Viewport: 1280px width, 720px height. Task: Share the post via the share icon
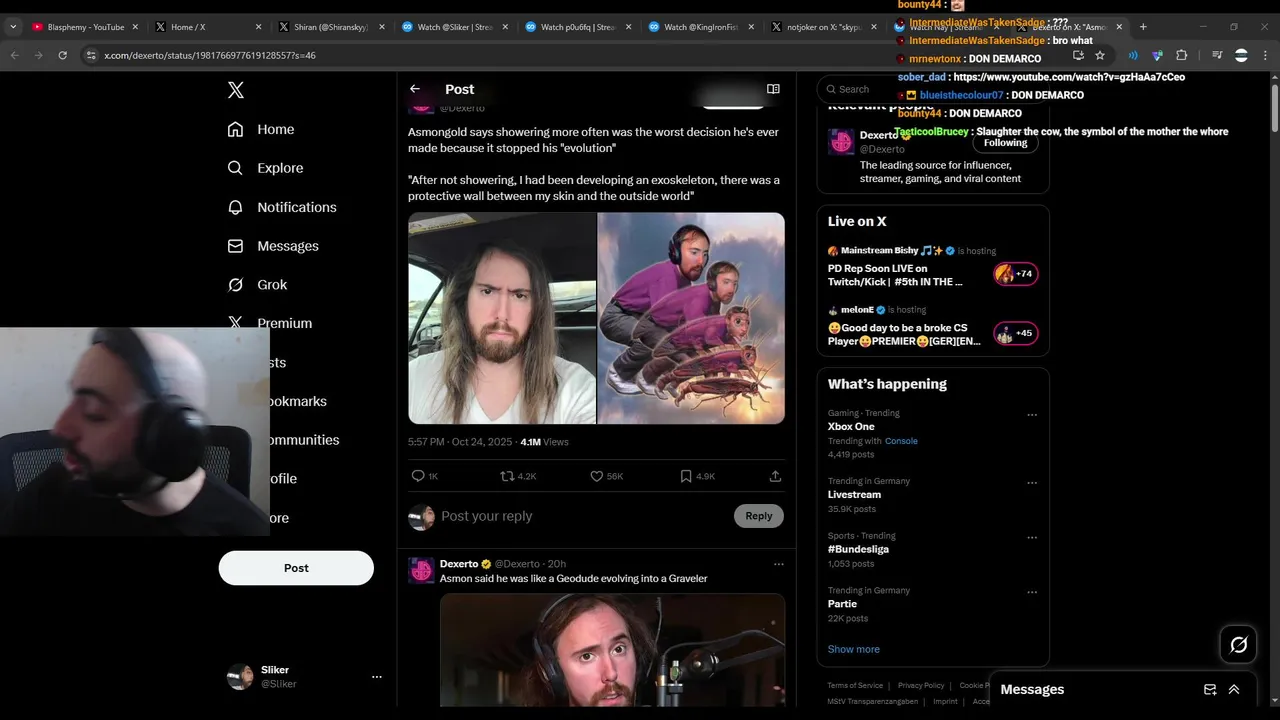coord(775,476)
